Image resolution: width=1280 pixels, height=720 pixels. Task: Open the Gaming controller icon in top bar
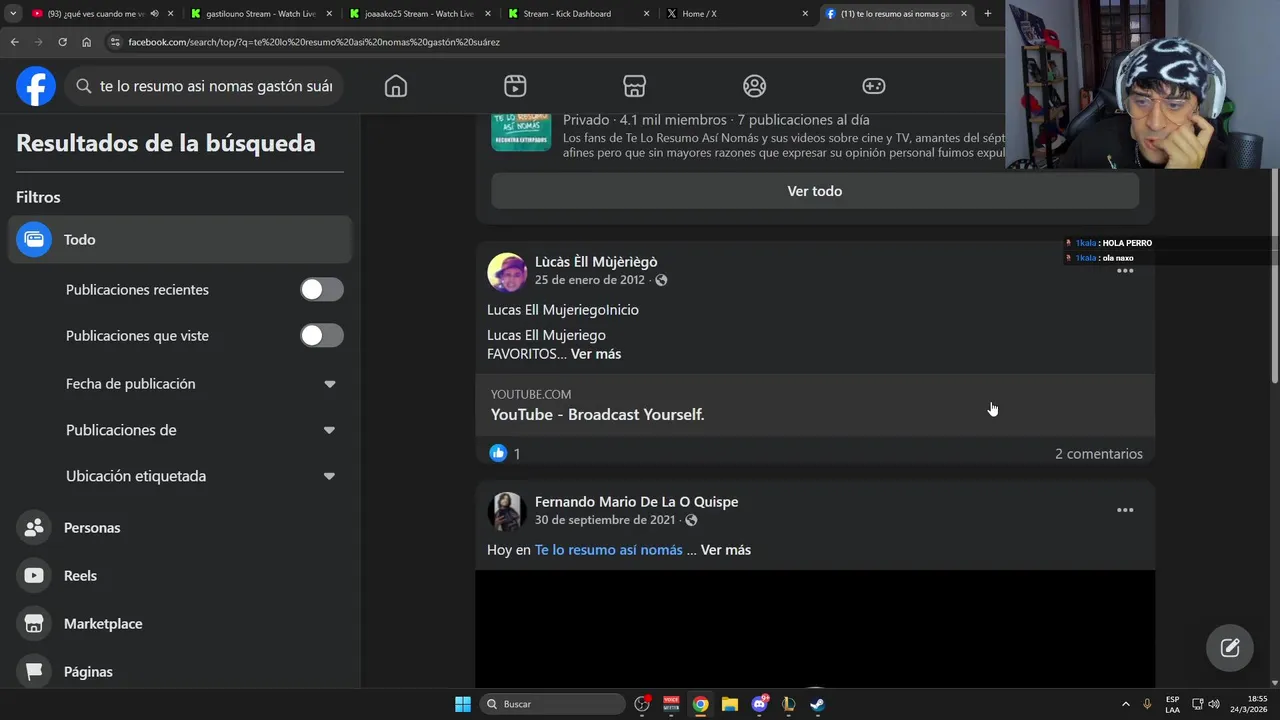tap(874, 86)
